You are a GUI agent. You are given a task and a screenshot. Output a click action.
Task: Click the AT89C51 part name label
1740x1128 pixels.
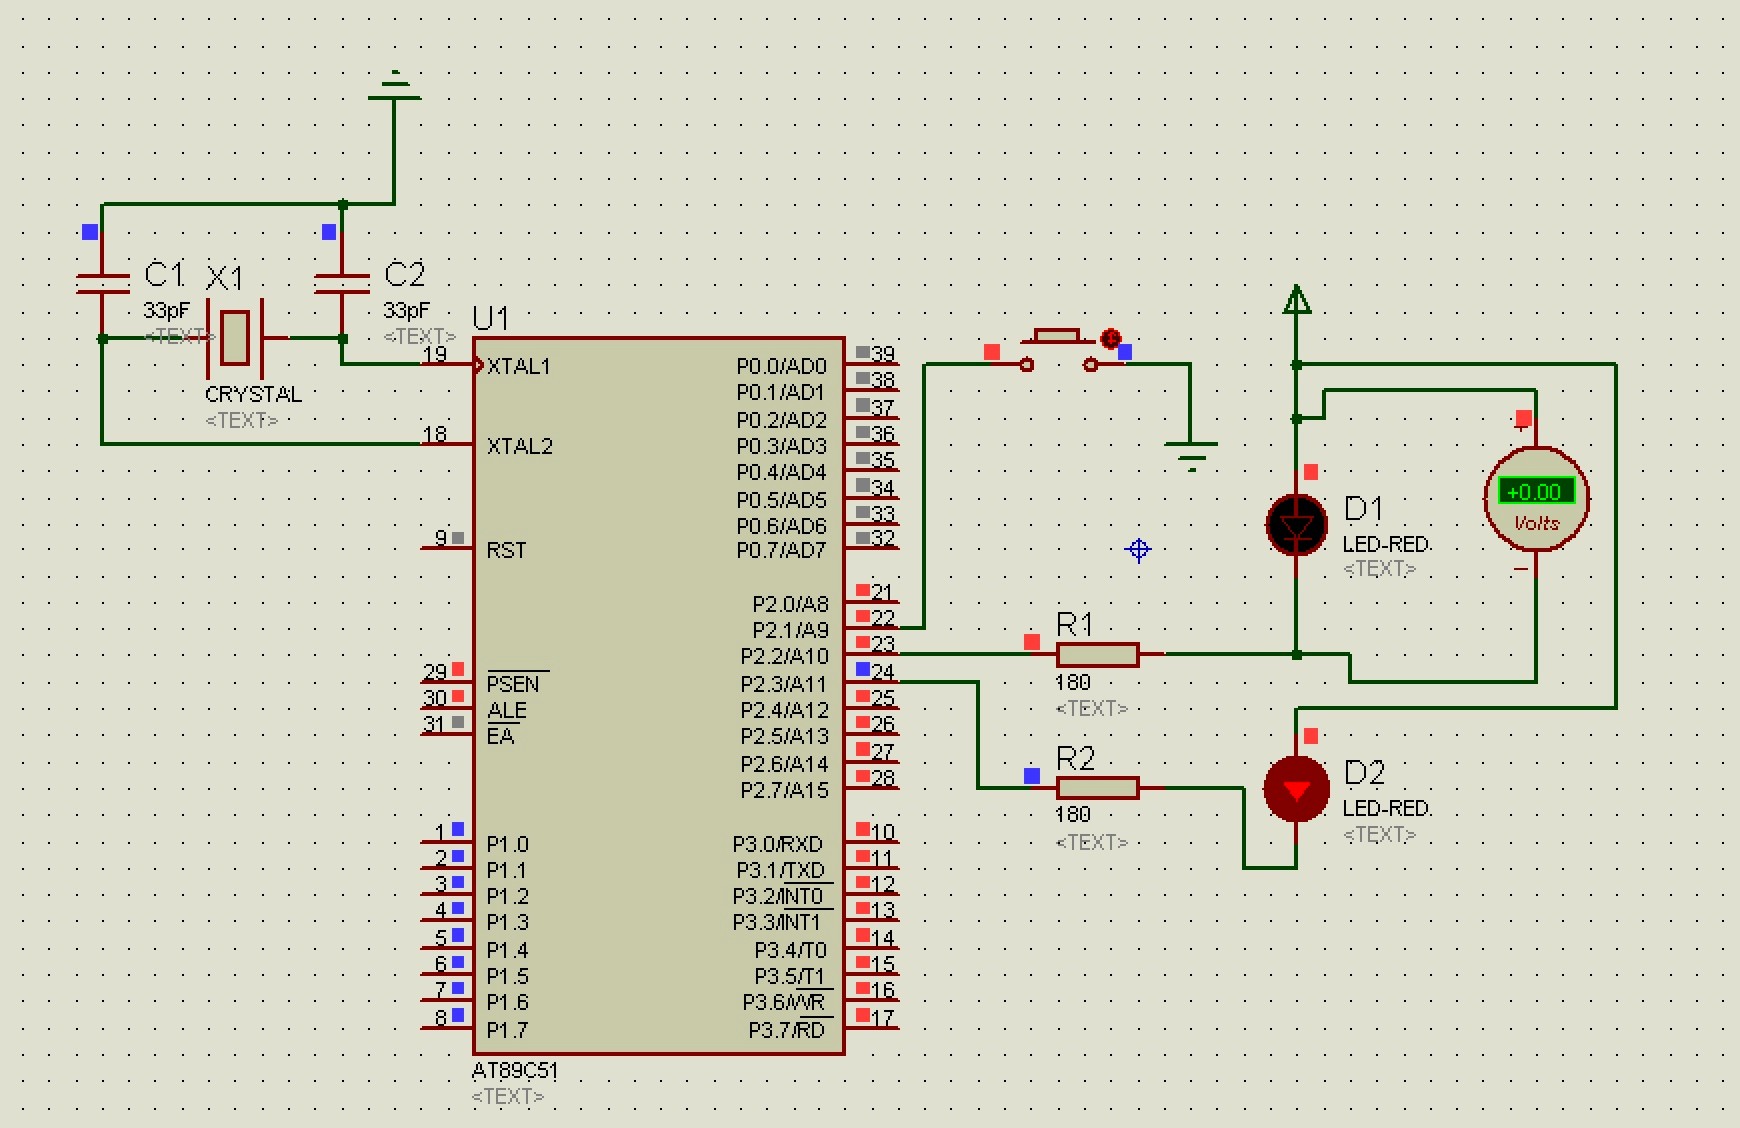pos(515,1071)
